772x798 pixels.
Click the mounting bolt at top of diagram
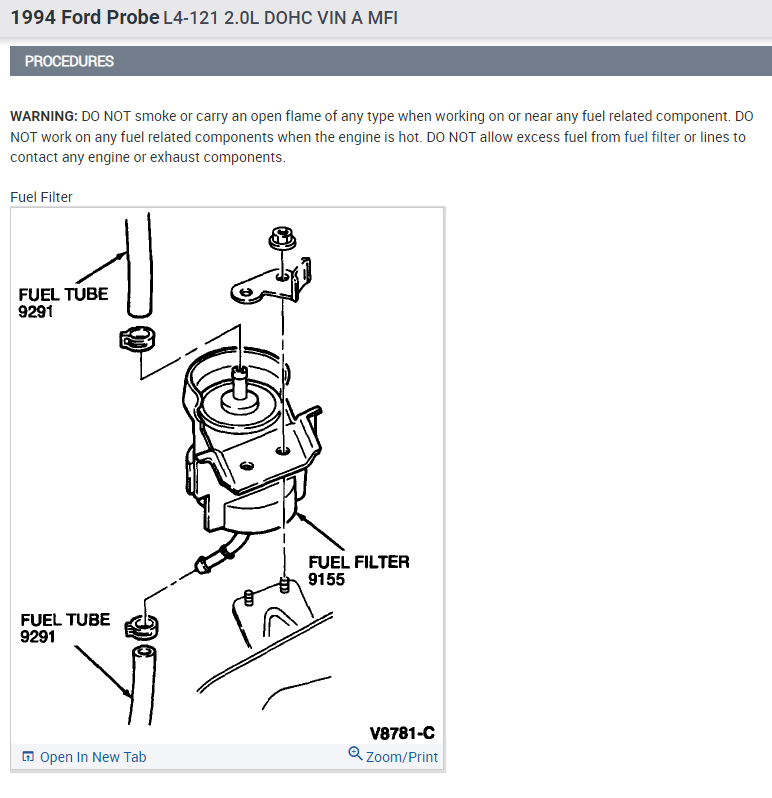(282, 239)
